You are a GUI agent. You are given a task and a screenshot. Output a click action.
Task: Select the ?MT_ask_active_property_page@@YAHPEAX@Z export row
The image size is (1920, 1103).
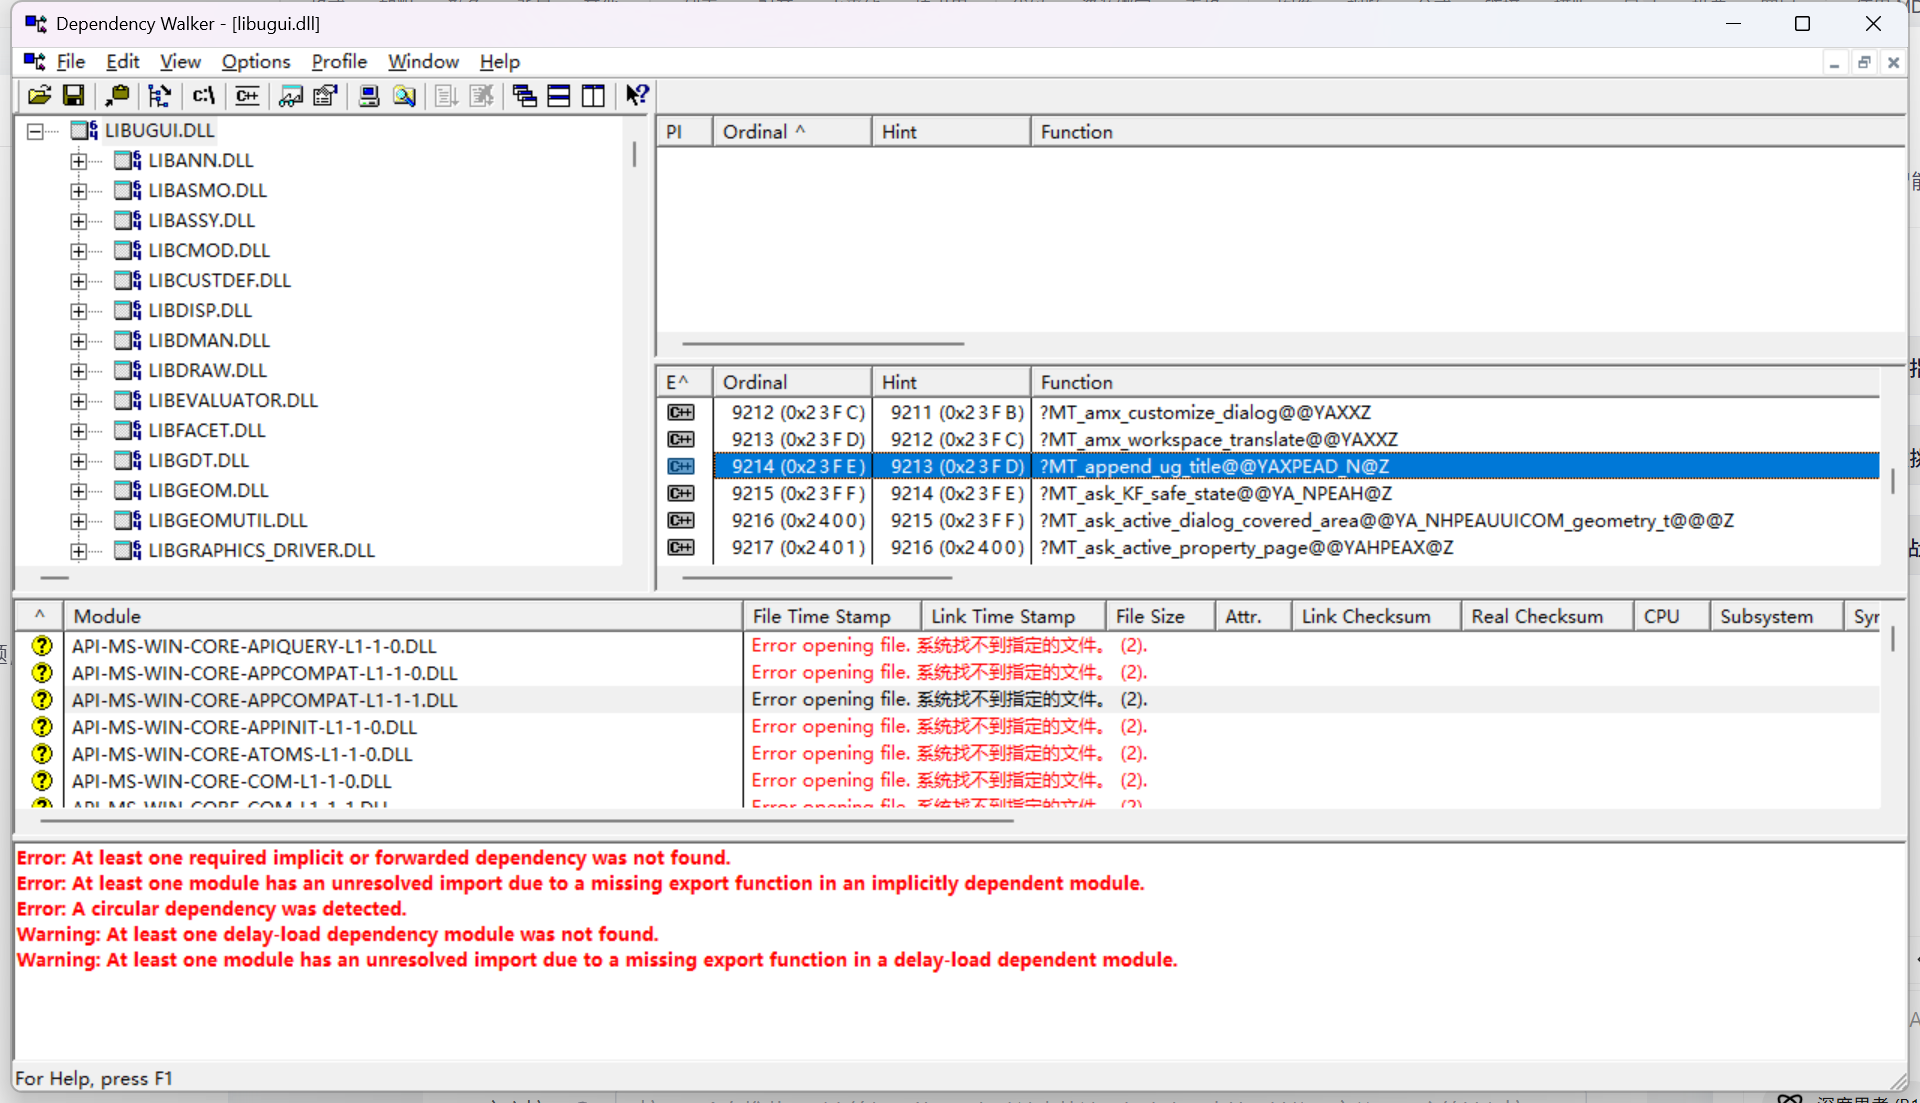tap(1268, 548)
